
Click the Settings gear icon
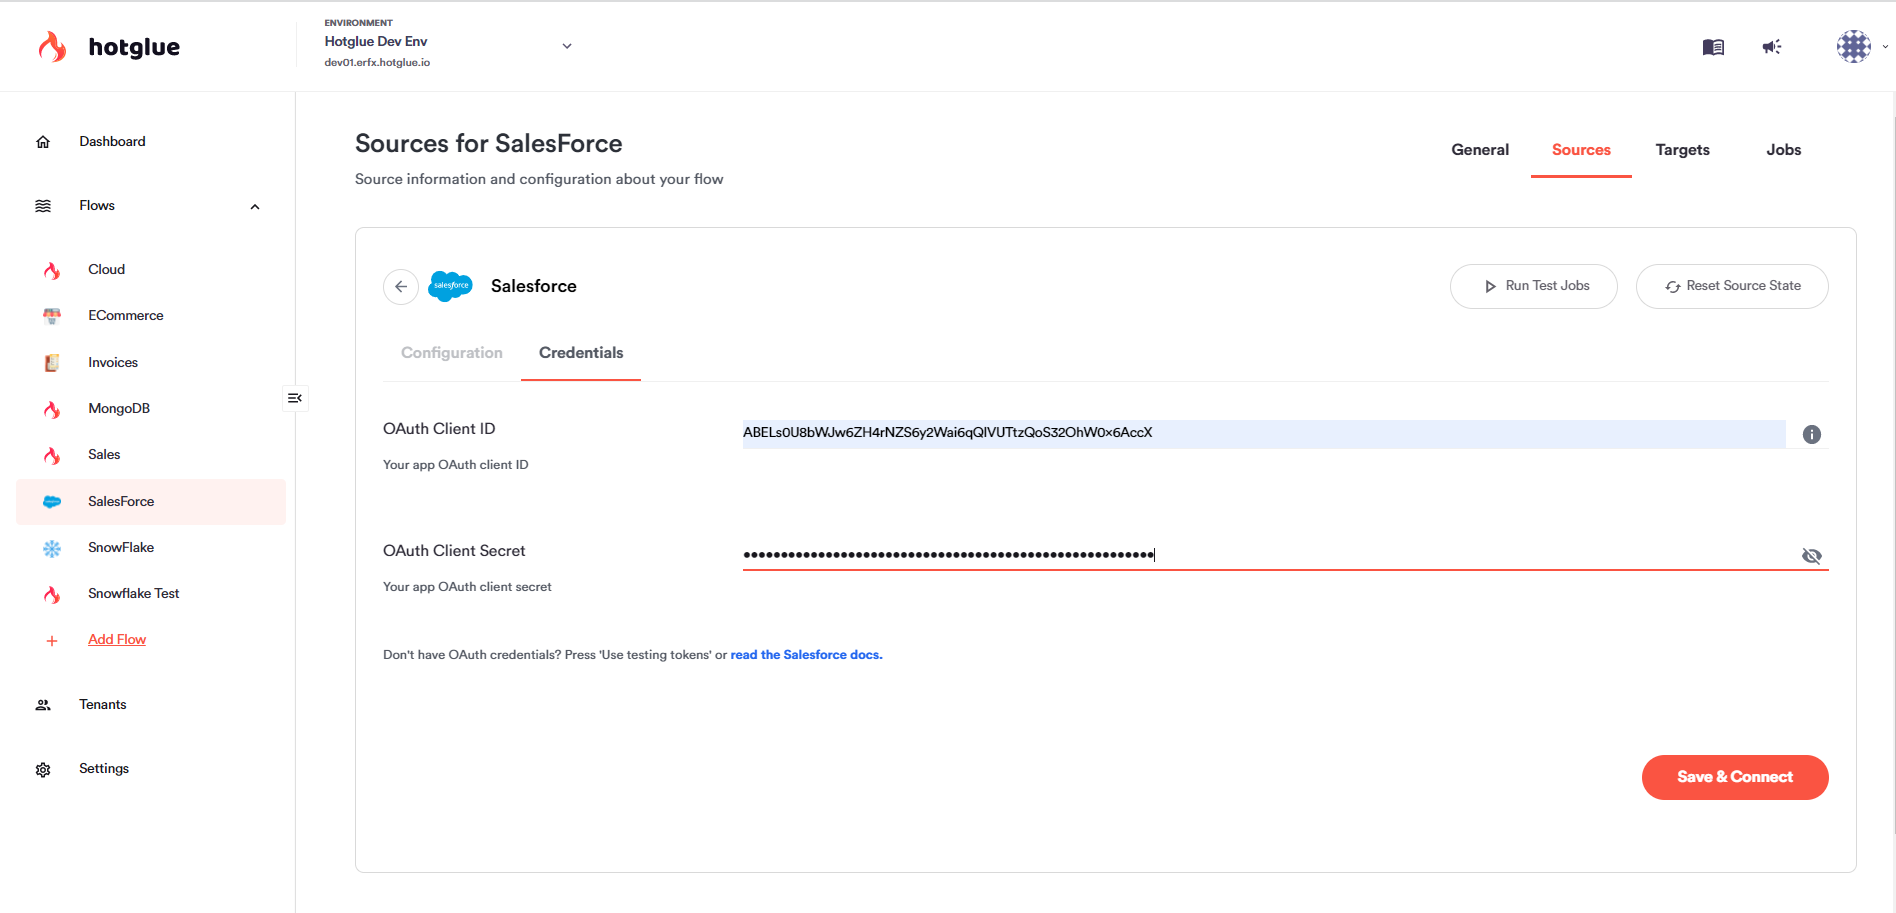pyautogui.click(x=43, y=769)
